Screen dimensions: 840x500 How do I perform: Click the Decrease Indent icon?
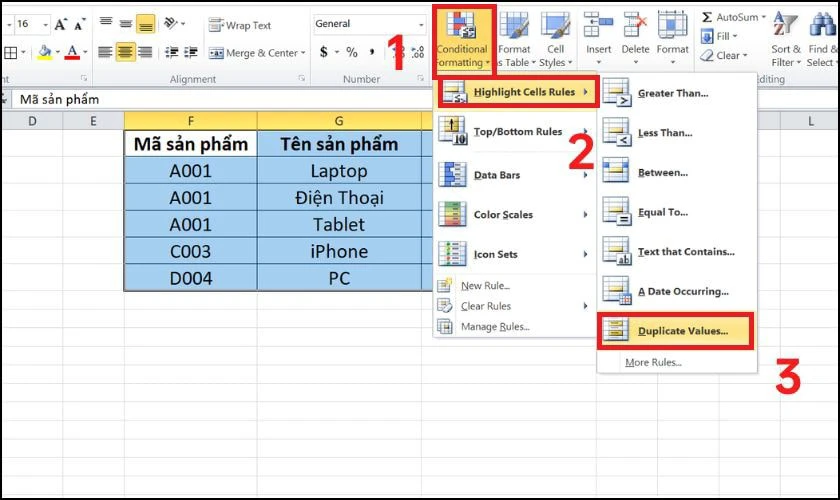[x=171, y=52]
